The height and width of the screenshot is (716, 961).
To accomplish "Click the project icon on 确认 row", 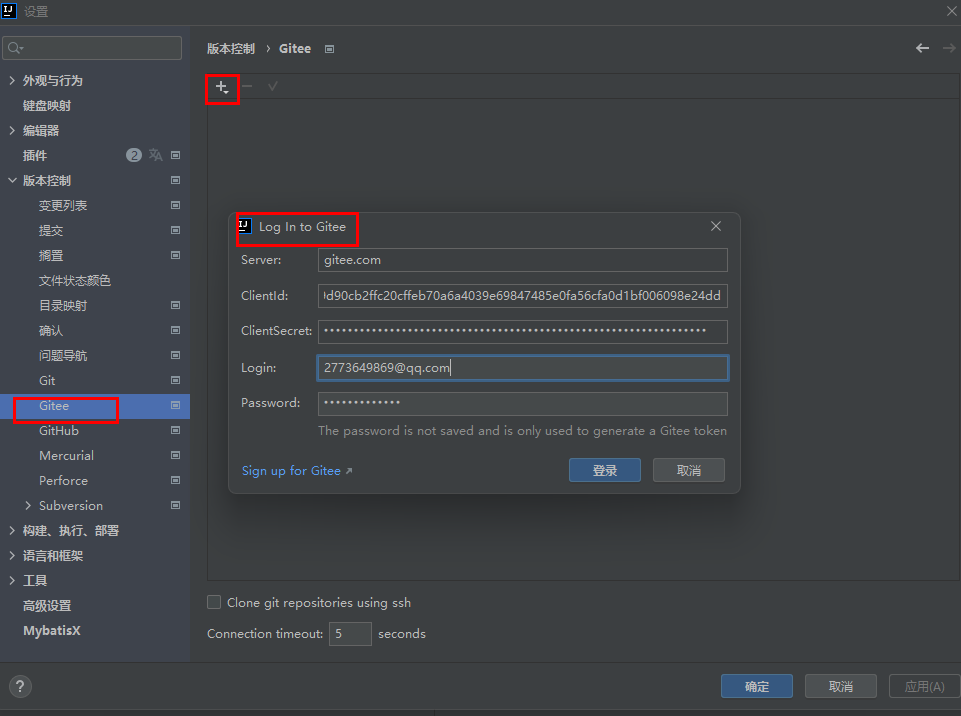I will 175,330.
